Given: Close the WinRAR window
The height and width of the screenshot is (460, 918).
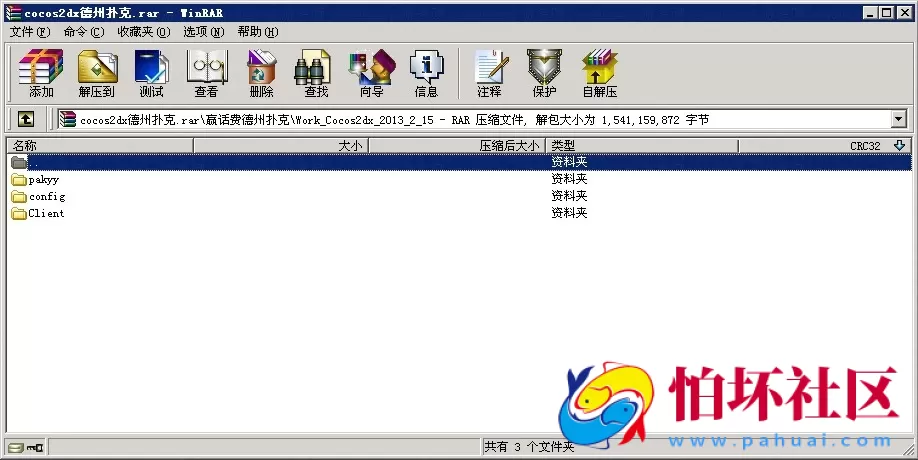Looking at the screenshot, I should [x=903, y=12].
